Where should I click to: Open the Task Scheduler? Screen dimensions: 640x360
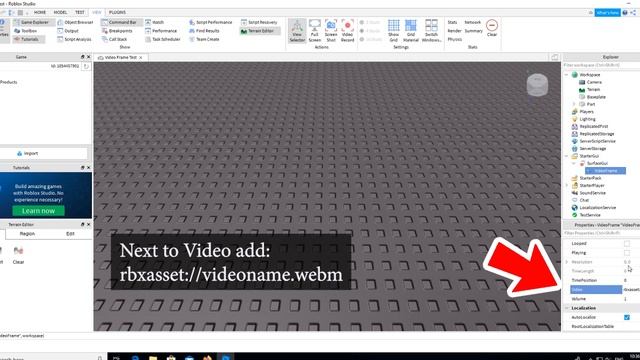click(x=163, y=40)
